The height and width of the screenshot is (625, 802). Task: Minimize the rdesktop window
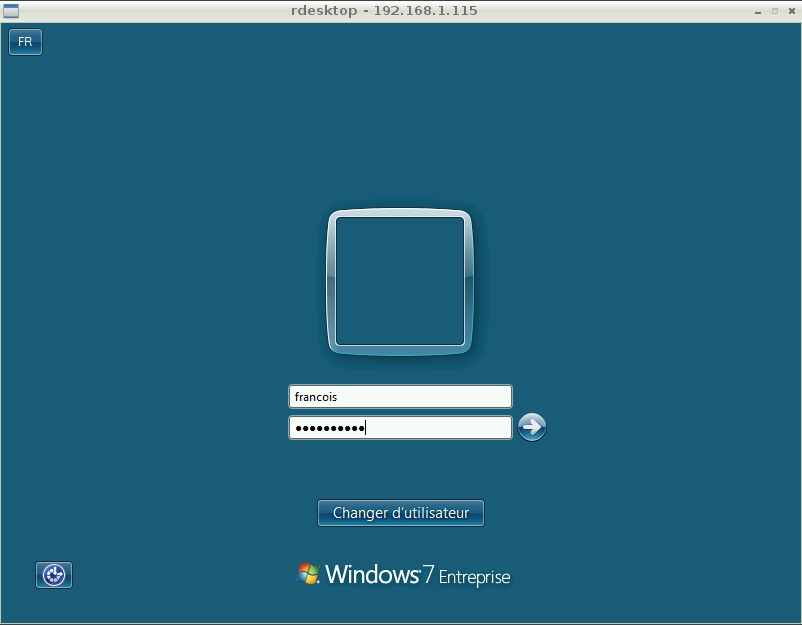[758, 11]
